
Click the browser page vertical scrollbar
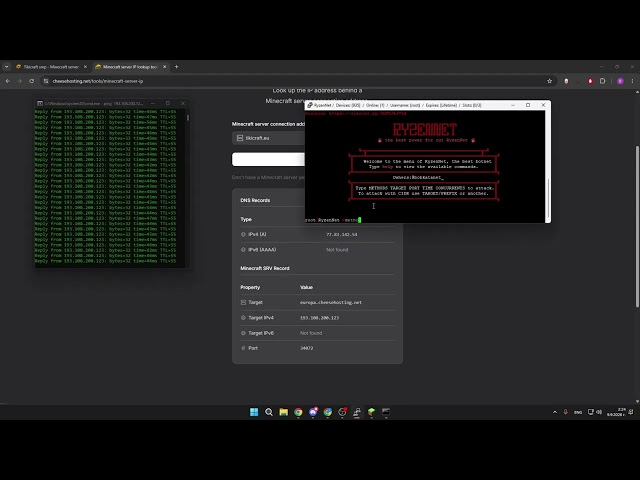click(637, 227)
